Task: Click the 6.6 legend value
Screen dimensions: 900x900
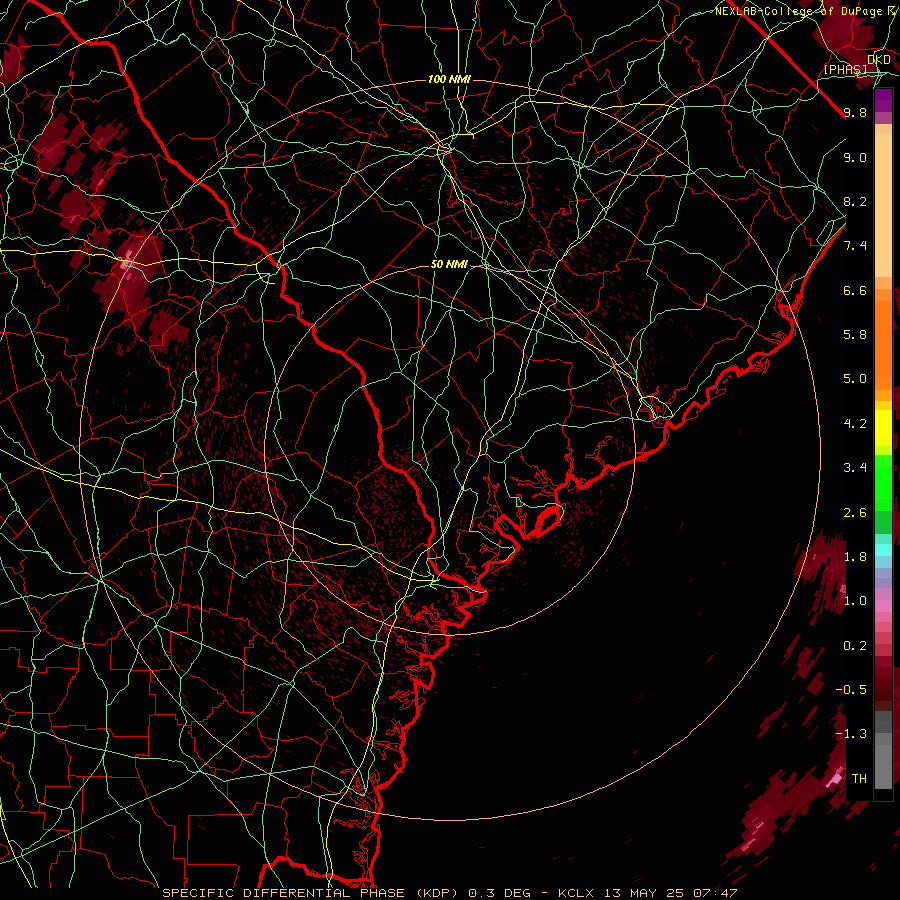Action: 855,290
